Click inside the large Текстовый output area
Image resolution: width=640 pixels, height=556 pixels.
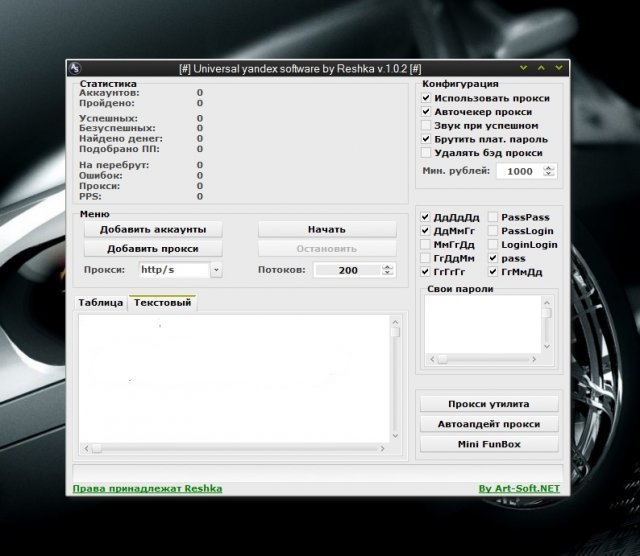click(x=234, y=378)
